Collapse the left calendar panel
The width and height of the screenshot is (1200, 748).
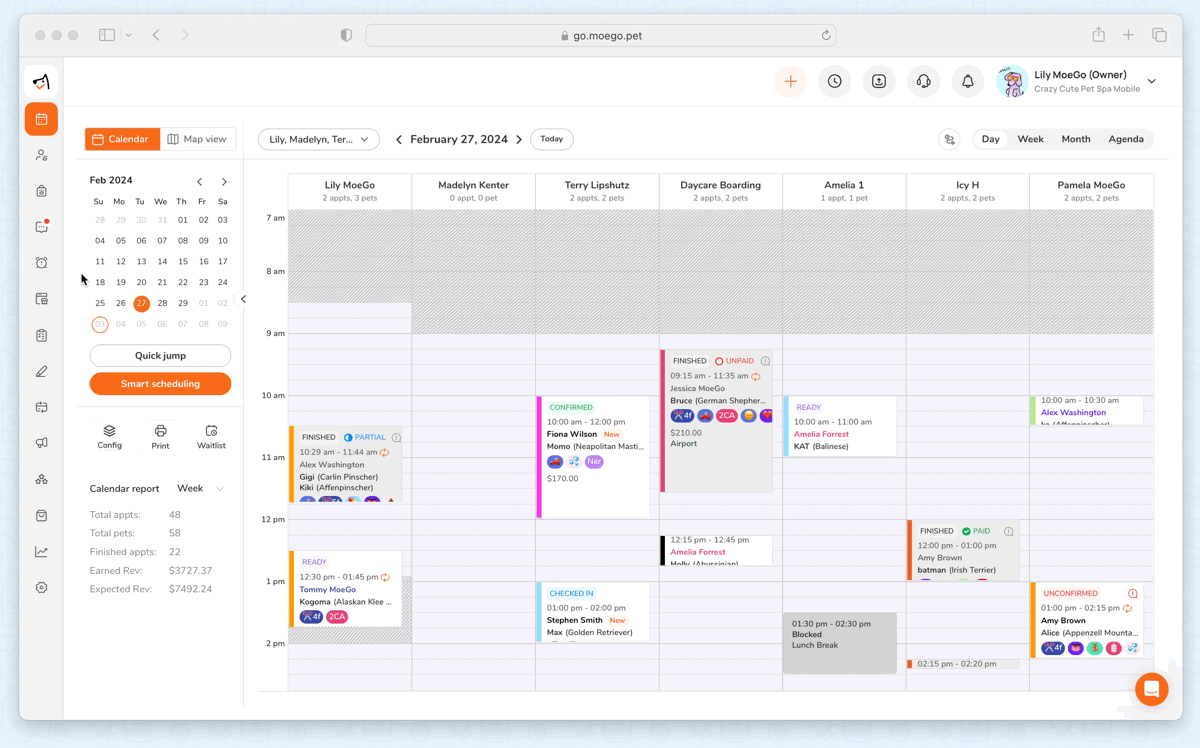coord(243,299)
